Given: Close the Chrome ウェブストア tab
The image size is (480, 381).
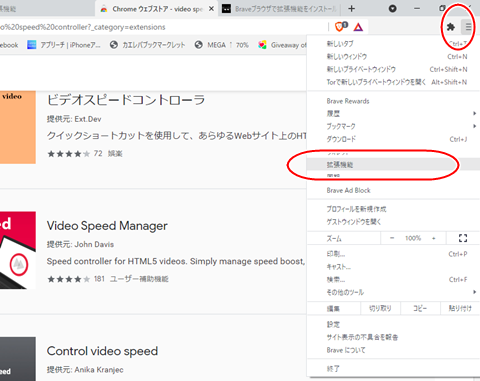Looking at the screenshot, I should [211, 9].
